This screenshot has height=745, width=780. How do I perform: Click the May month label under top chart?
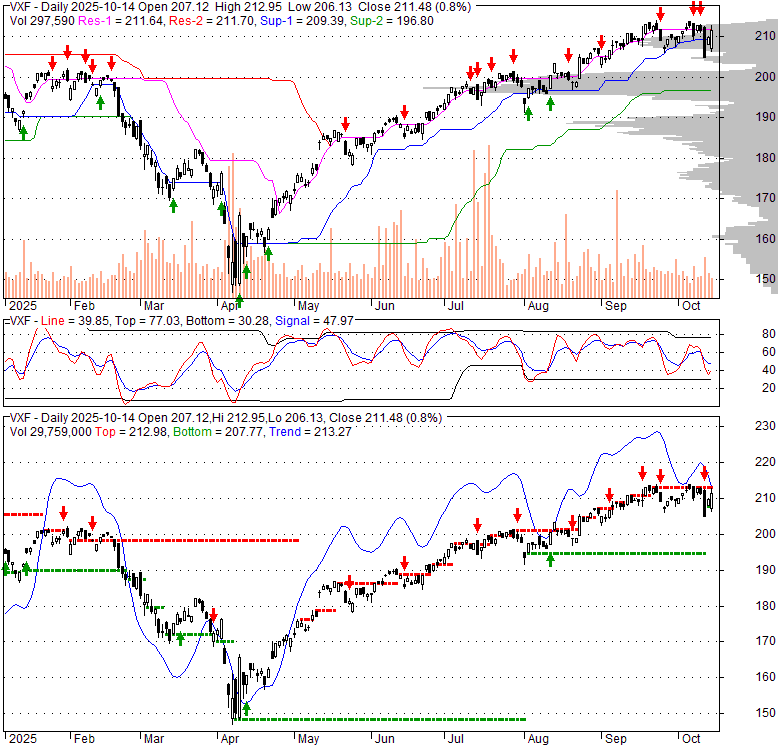[308, 306]
